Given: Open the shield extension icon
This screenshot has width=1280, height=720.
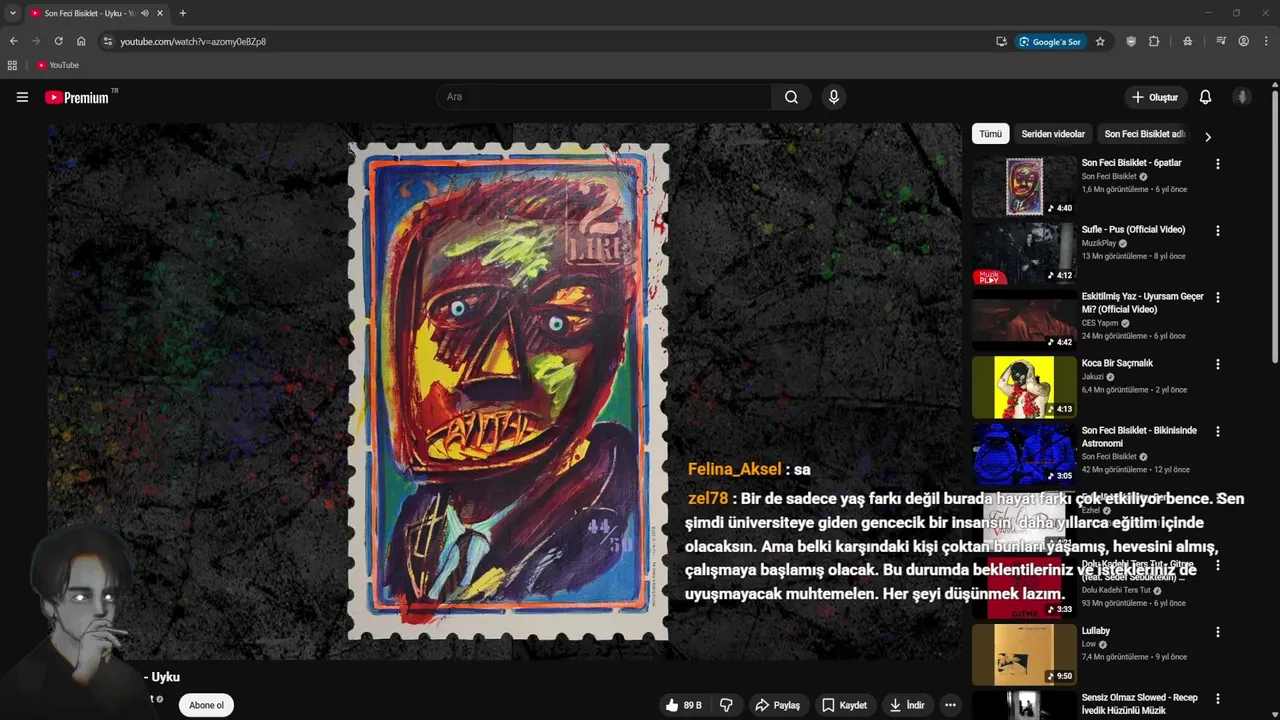Looking at the screenshot, I should (x=1131, y=41).
